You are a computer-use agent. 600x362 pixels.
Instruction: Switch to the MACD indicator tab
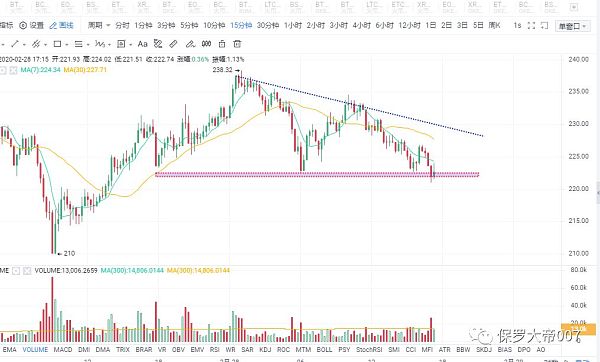[63, 349]
